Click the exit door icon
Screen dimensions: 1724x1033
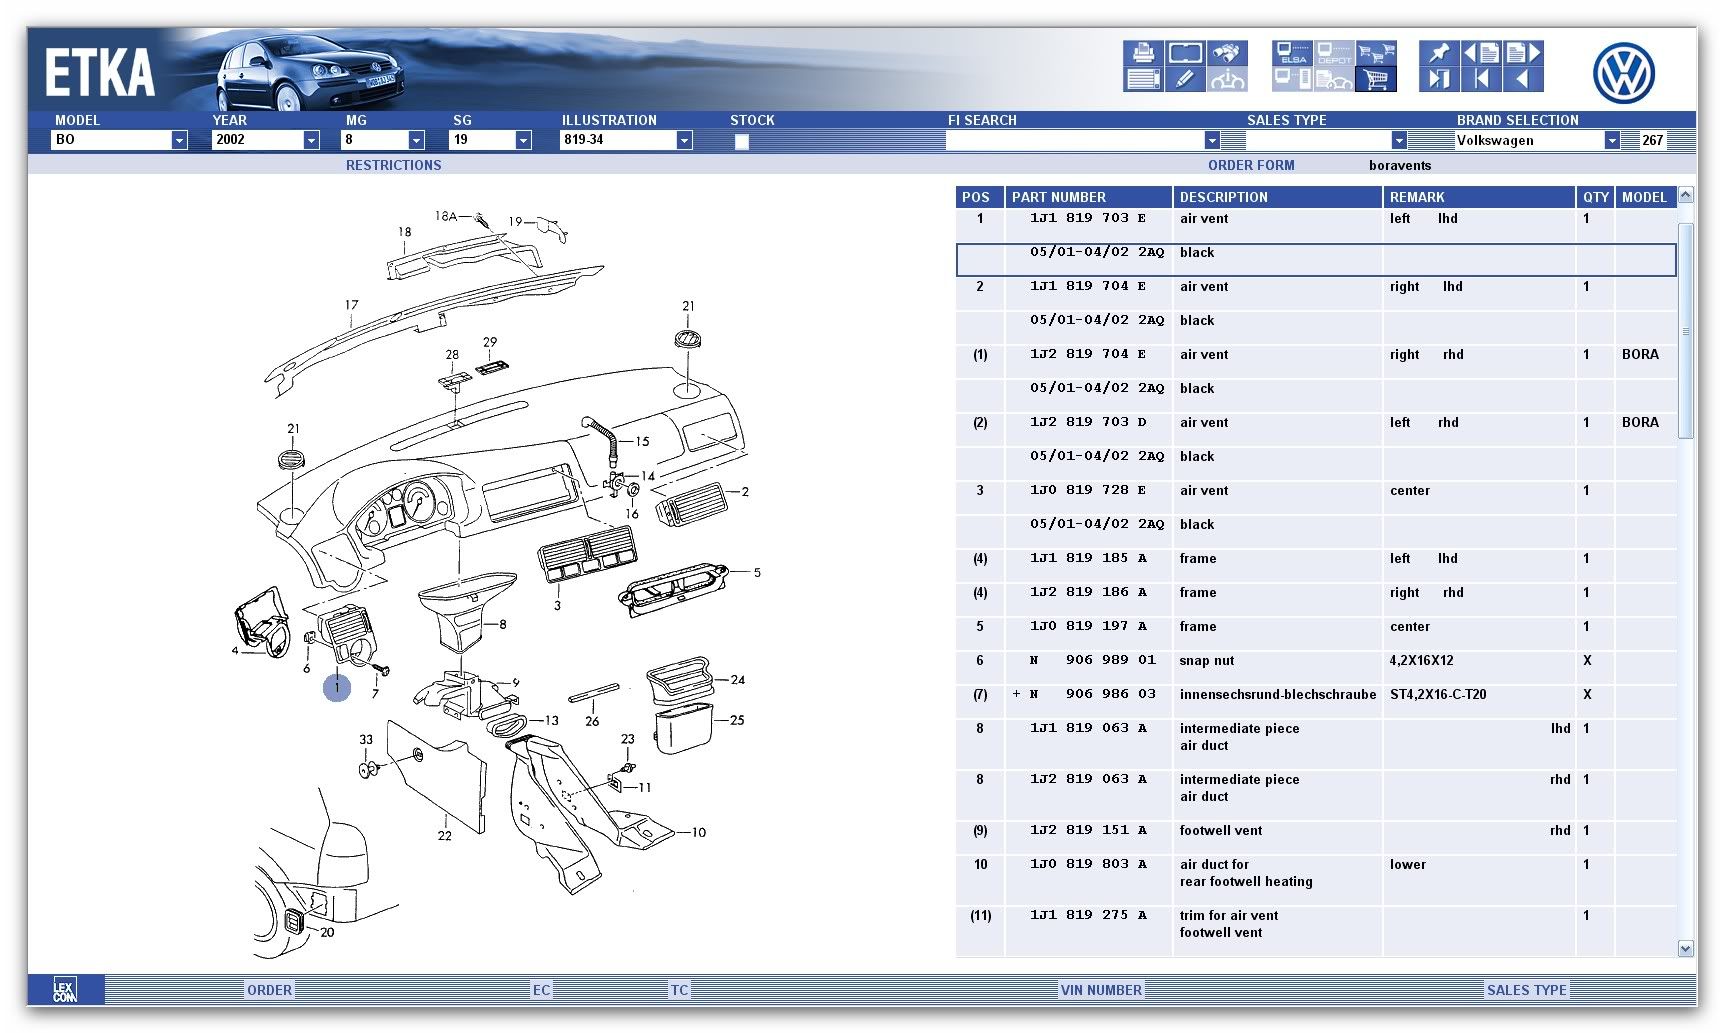point(1439,79)
